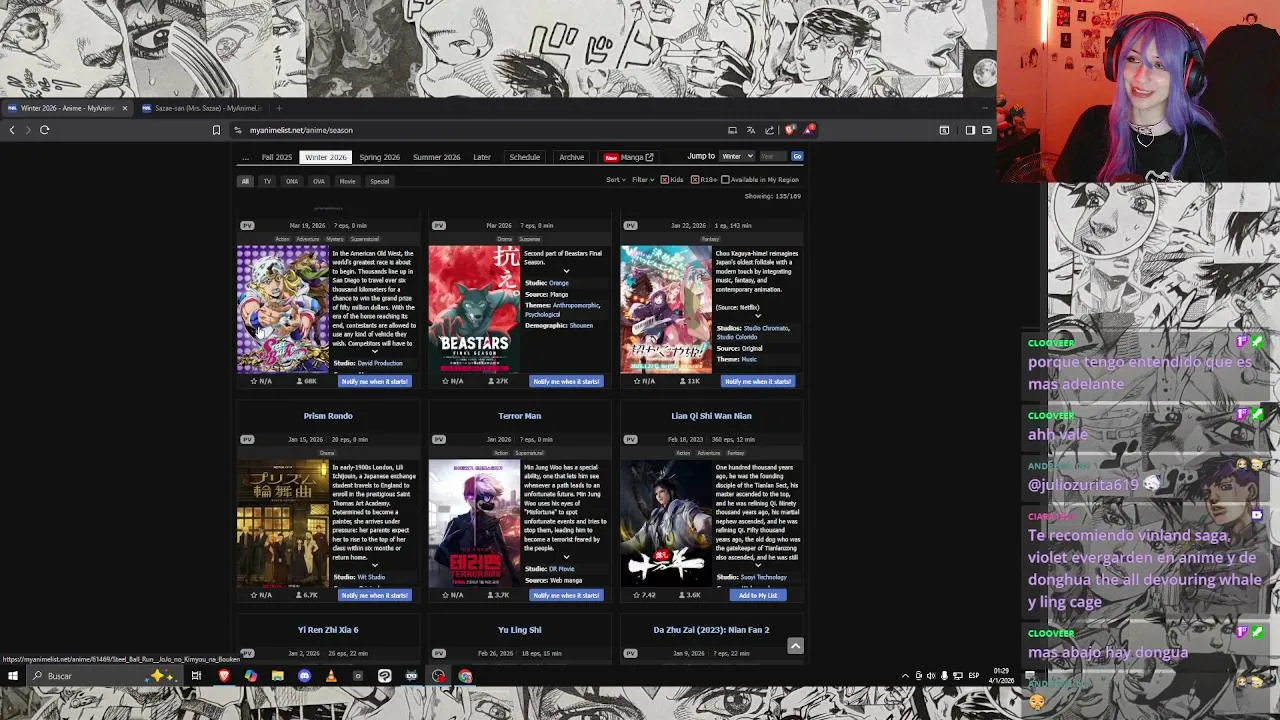Open the Windows Start menu

tap(13, 676)
